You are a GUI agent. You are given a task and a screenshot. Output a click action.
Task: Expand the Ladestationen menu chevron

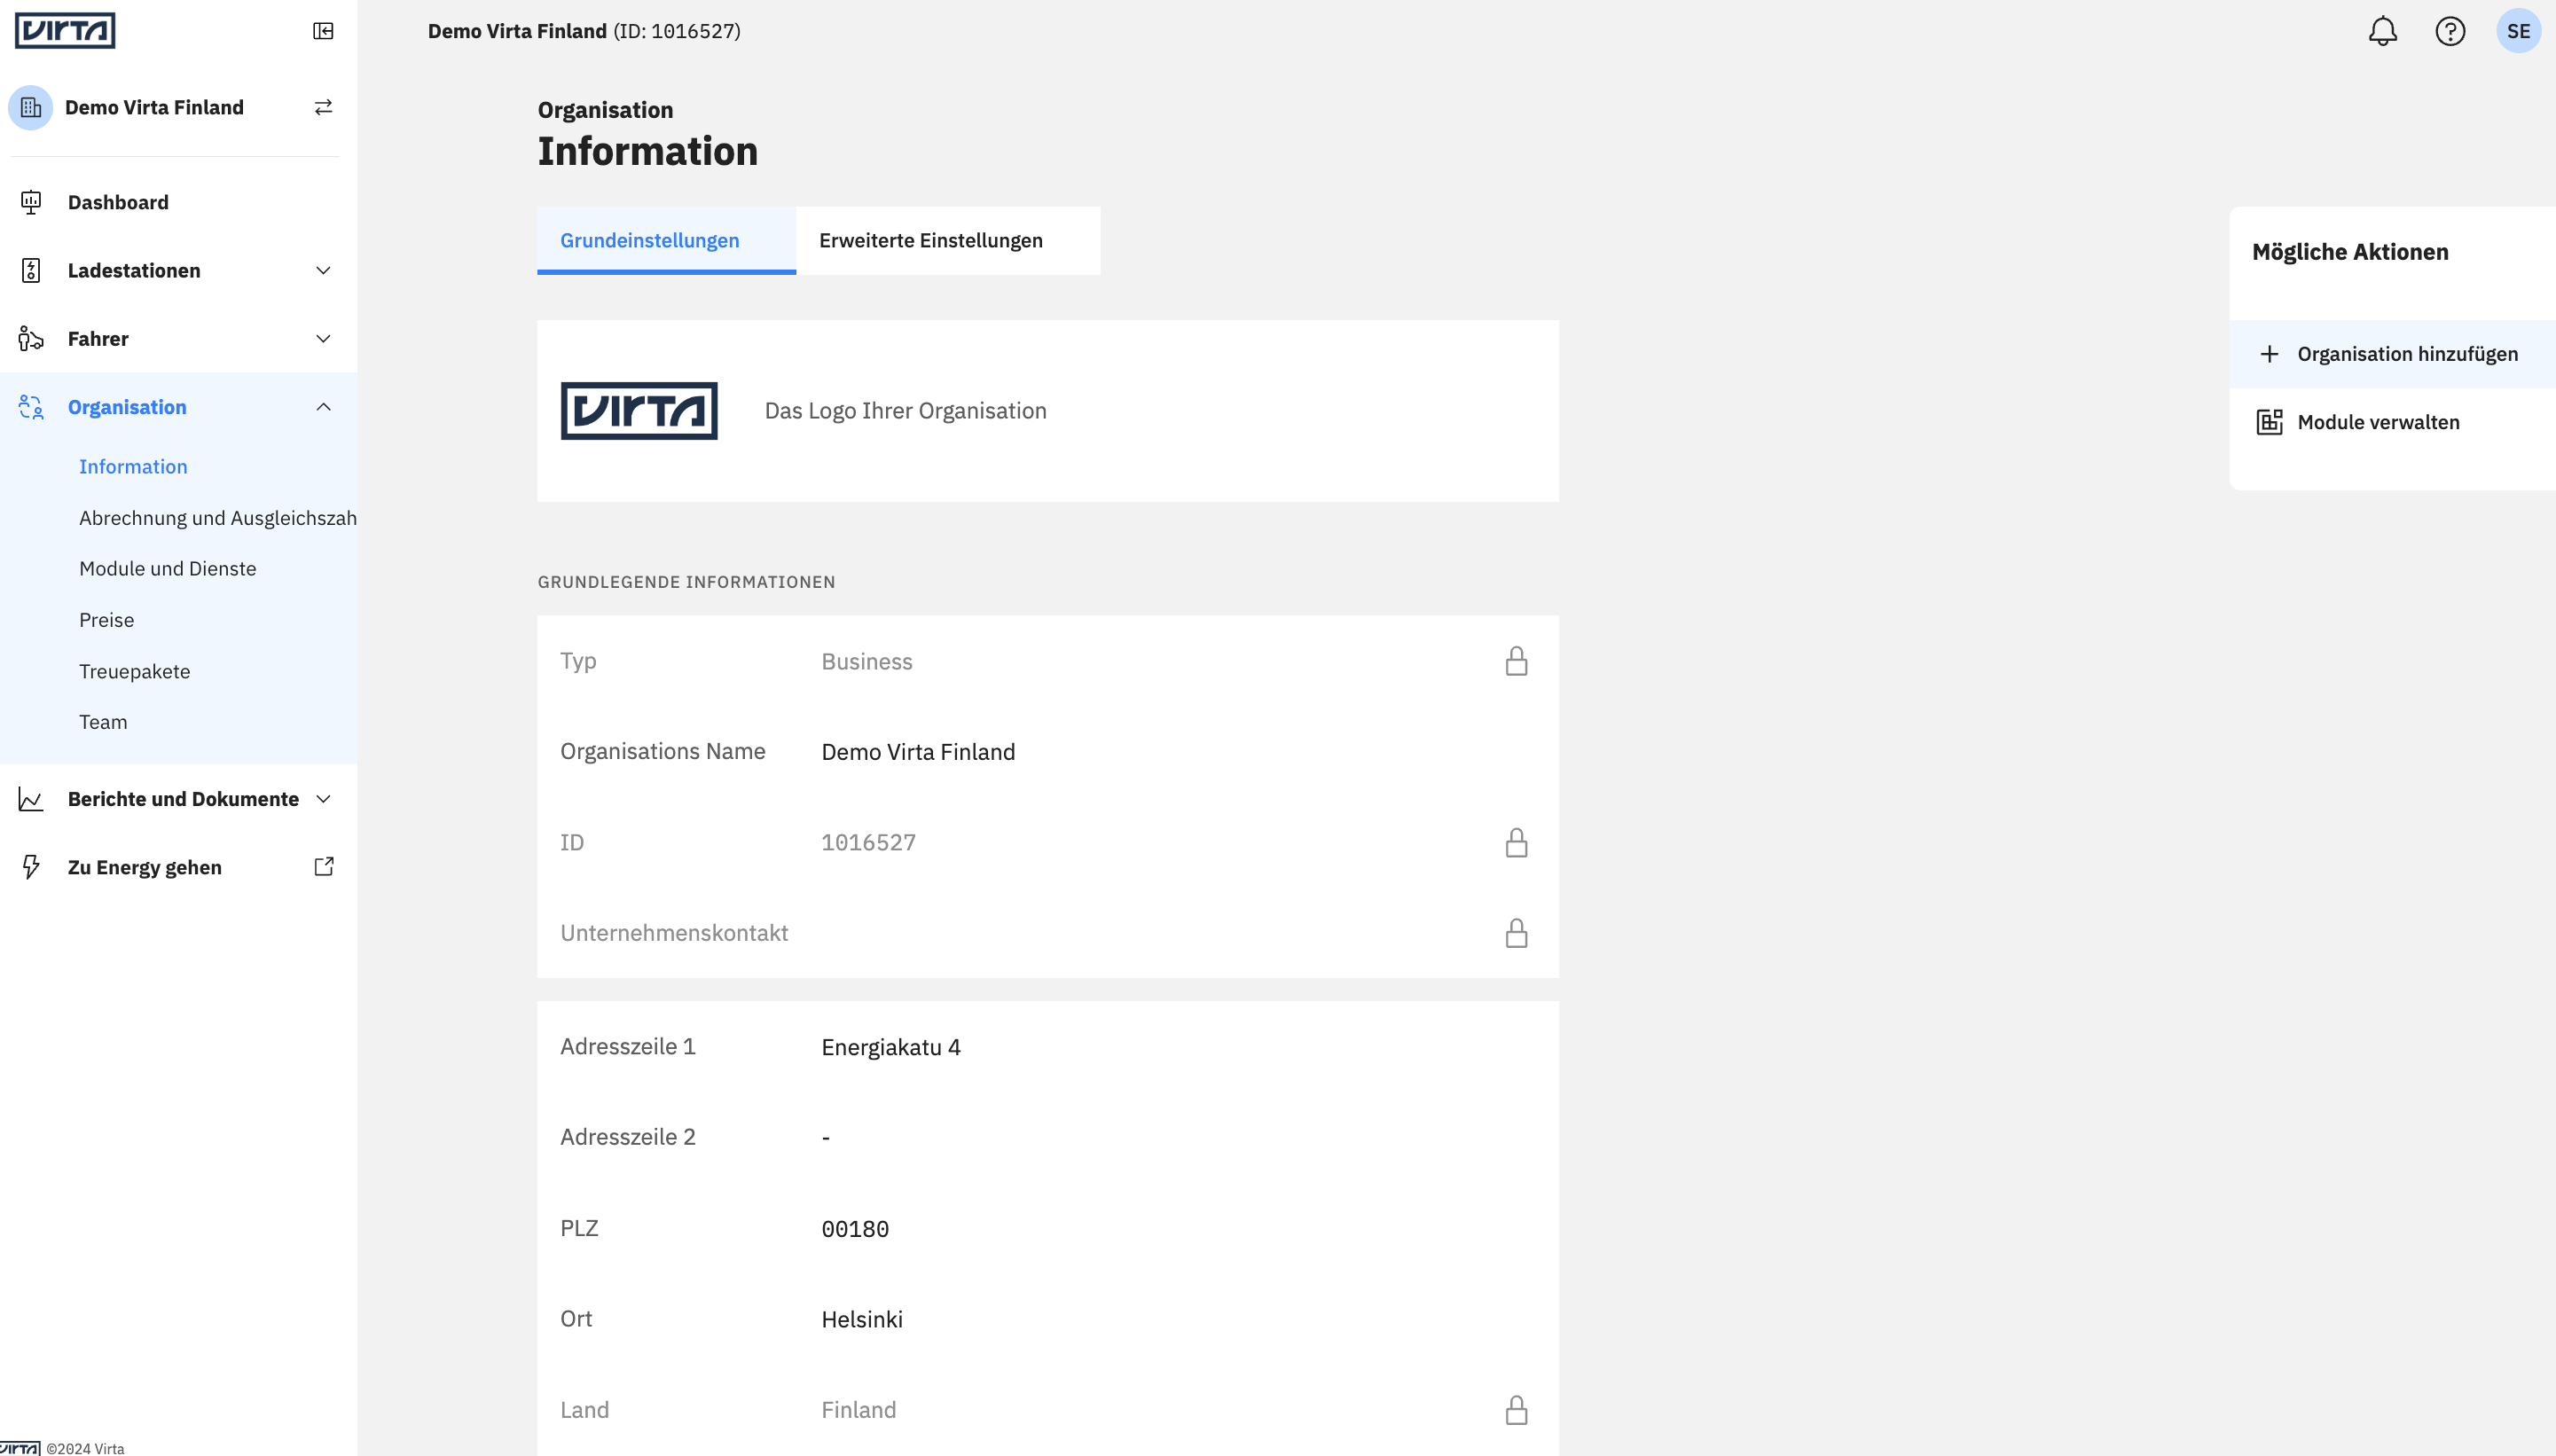[x=323, y=270]
